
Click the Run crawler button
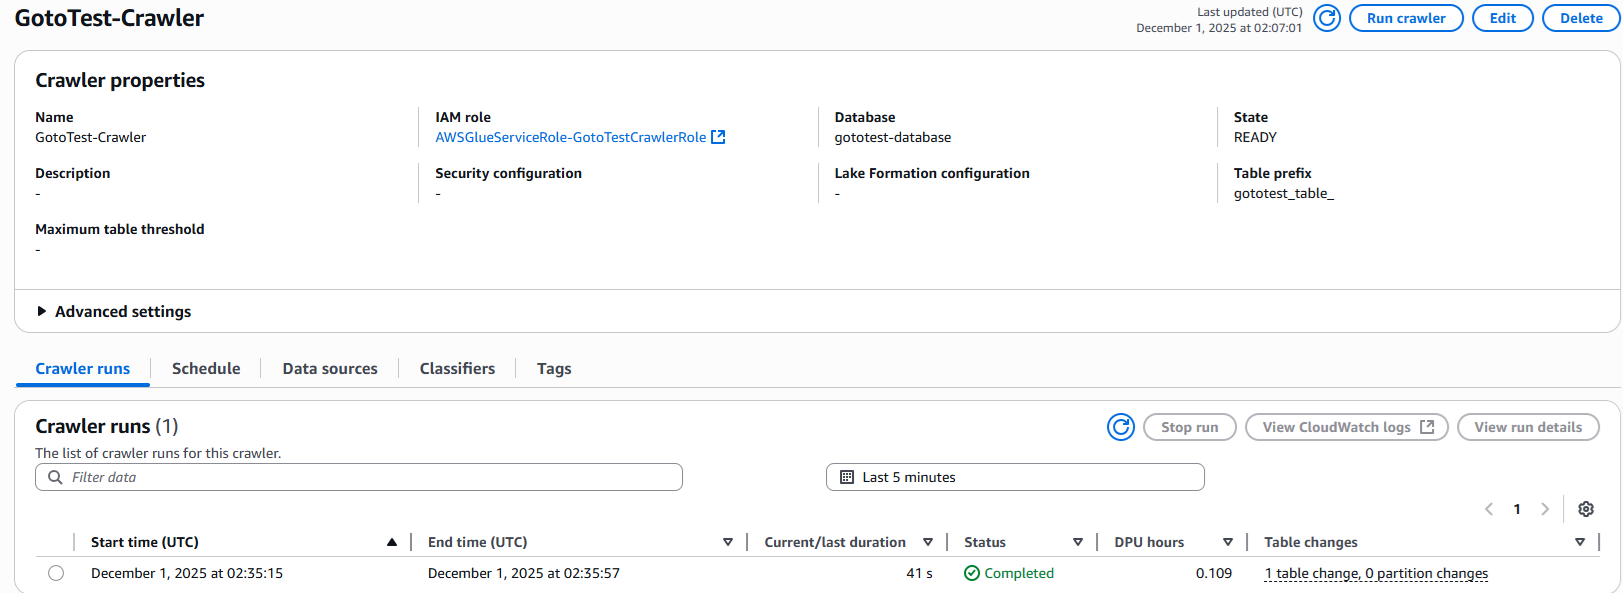click(1405, 18)
